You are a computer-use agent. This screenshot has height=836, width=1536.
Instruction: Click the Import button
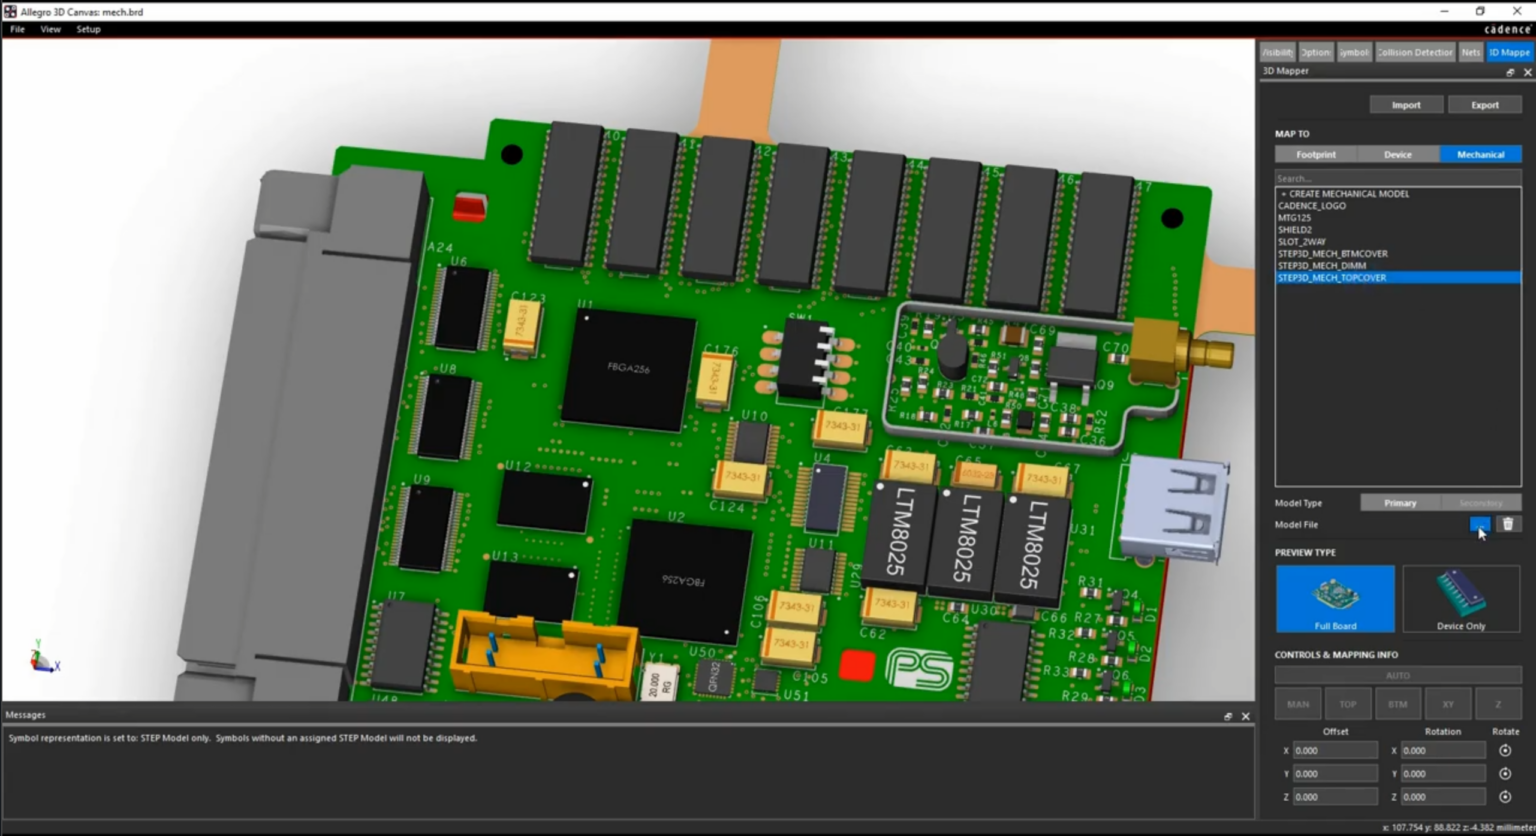tap(1406, 104)
